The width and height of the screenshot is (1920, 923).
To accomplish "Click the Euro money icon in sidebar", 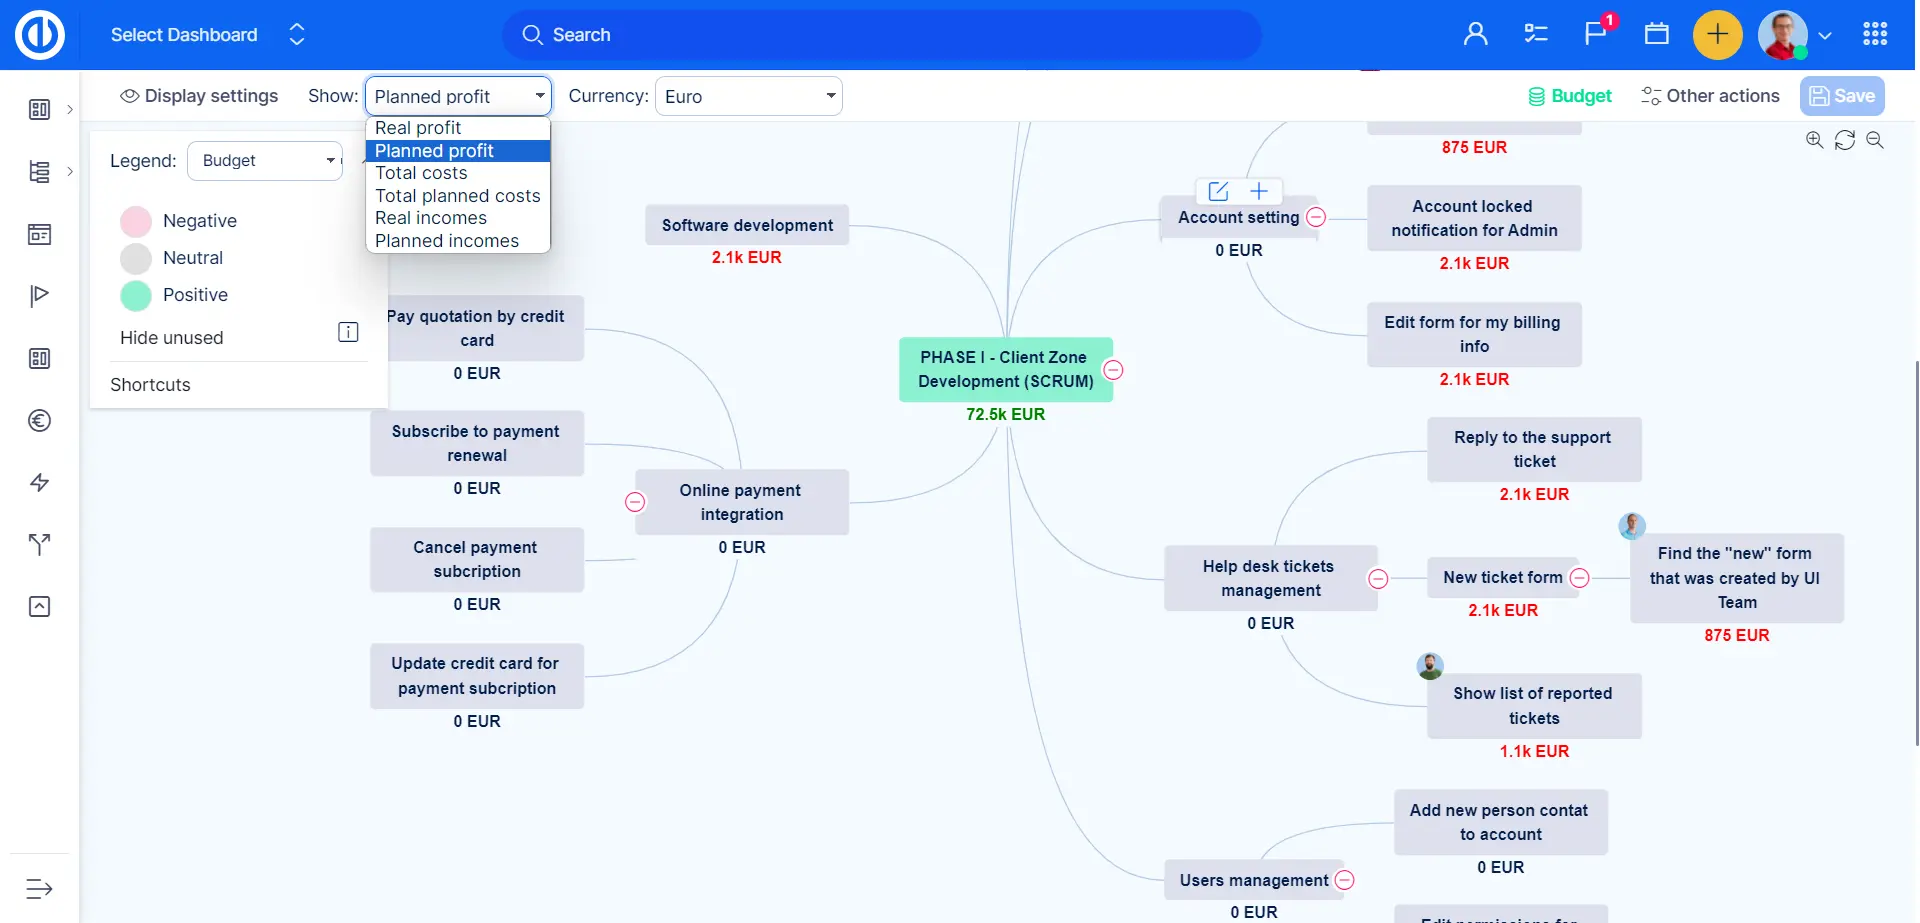I will (39, 421).
